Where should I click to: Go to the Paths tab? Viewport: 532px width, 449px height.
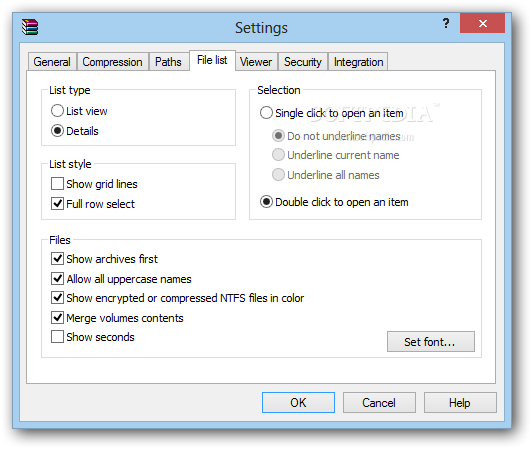[168, 62]
